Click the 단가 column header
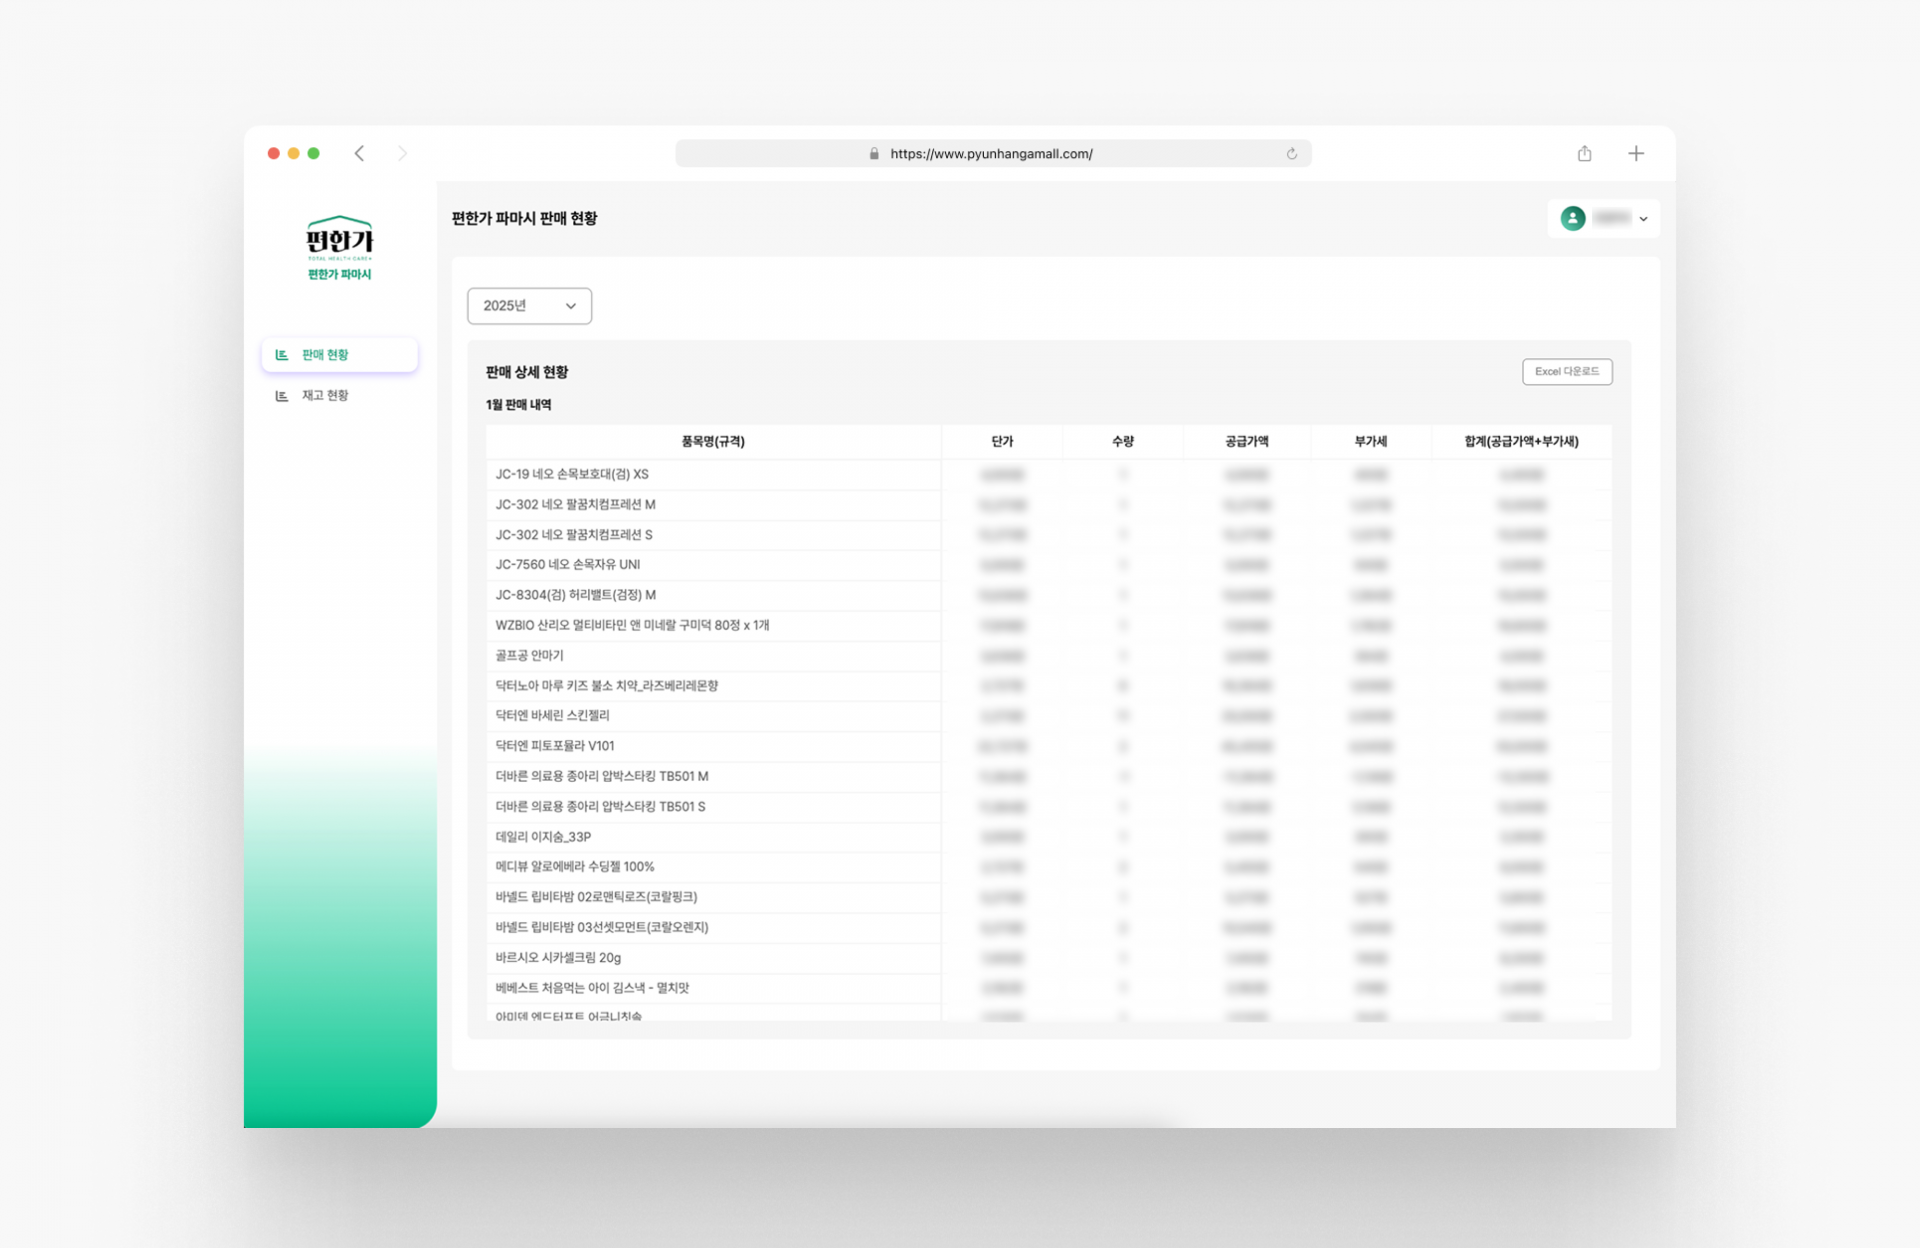Viewport: 1920px width, 1248px height. [1002, 441]
